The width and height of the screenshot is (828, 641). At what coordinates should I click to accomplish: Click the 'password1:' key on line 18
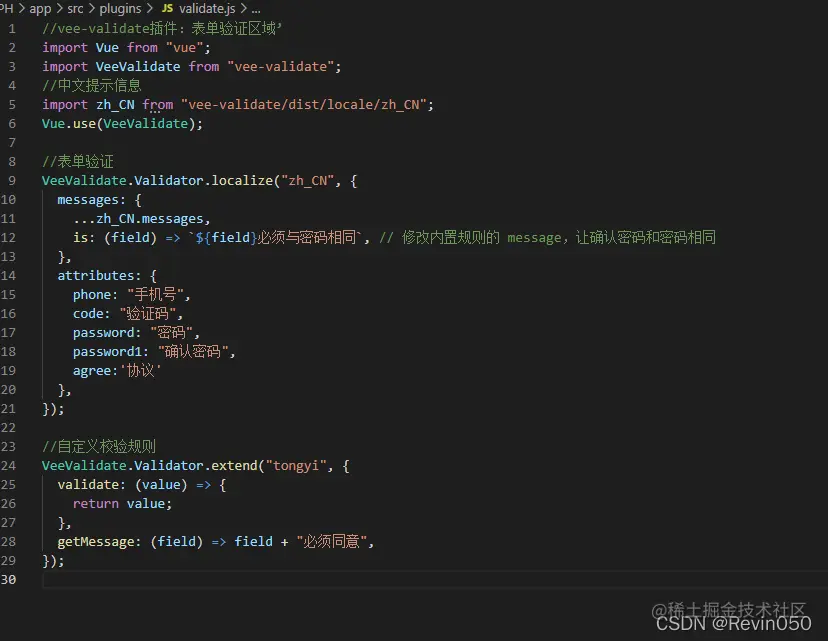coord(111,352)
